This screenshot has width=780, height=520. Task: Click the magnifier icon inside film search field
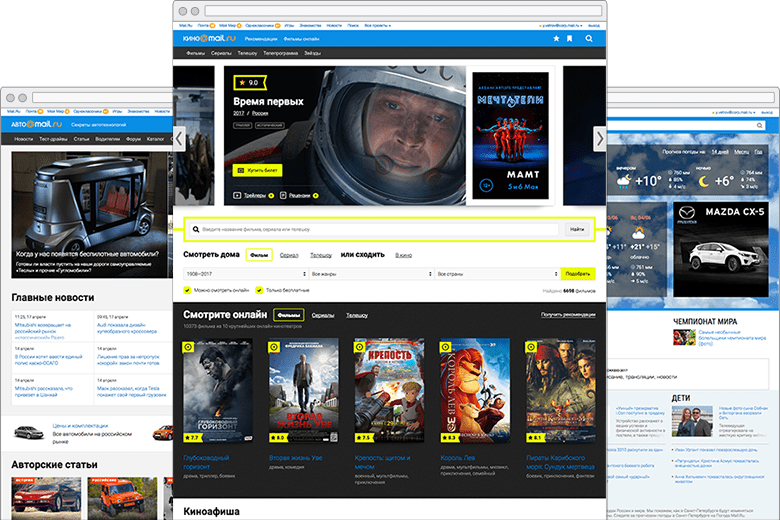(196, 229)
